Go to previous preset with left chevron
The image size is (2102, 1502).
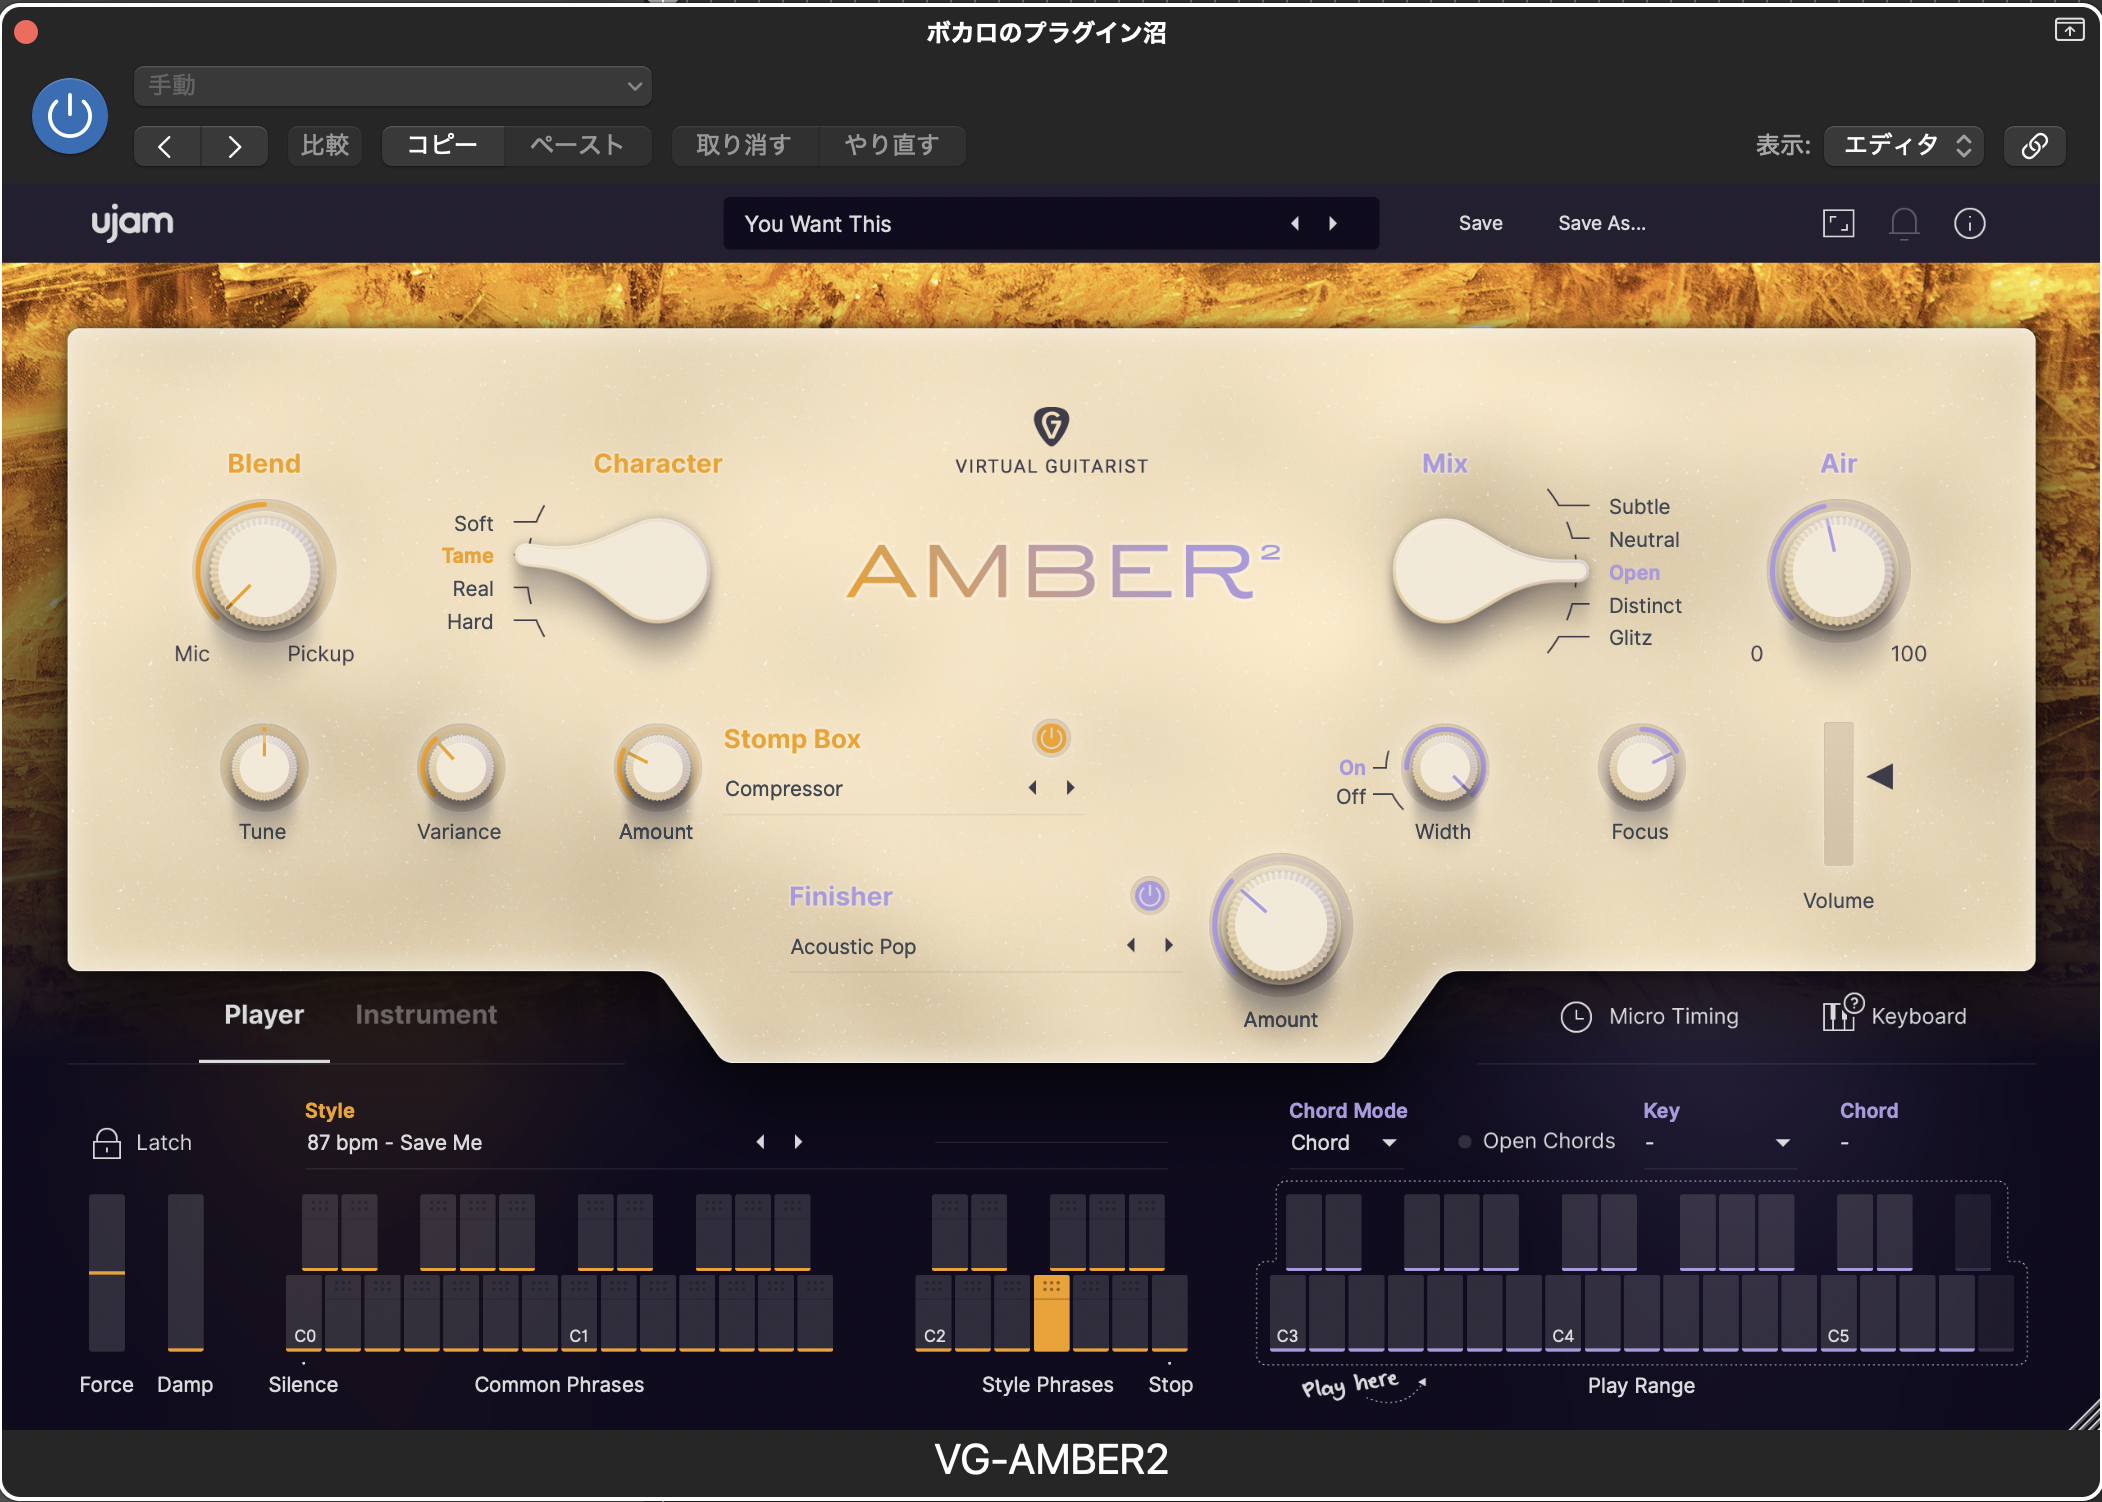coord(166,146)
